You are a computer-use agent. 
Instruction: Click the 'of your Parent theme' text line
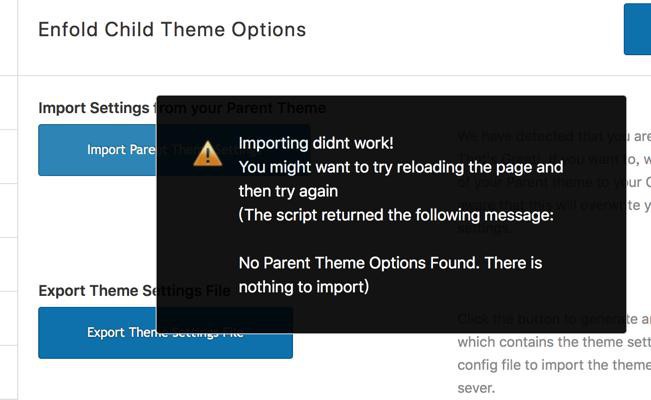(638, 182)
